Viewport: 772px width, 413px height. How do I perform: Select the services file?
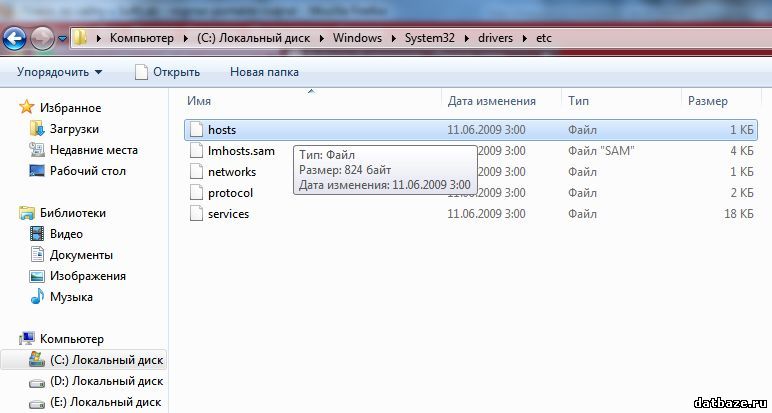[x=228, y=214]
